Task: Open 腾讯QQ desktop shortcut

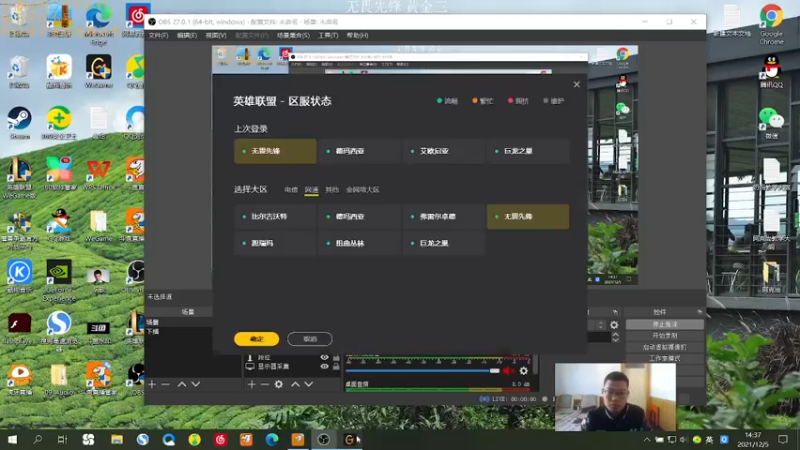Action: (771, 71)
